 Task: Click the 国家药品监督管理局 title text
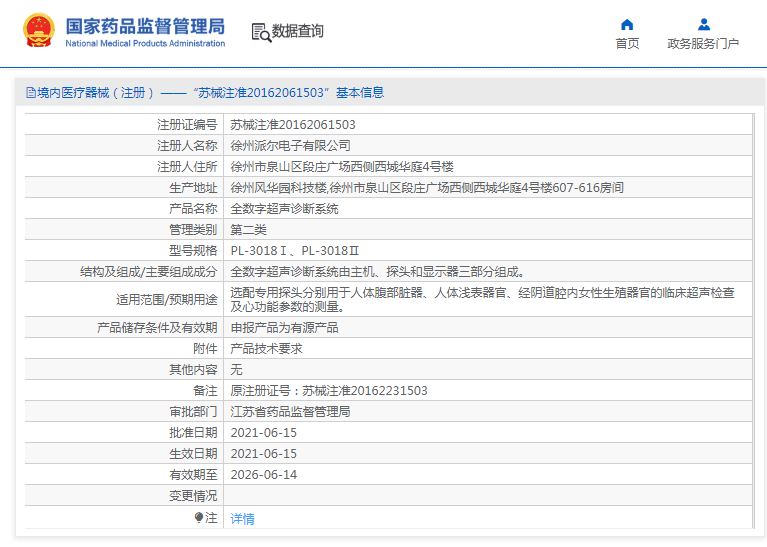(145, 26)
